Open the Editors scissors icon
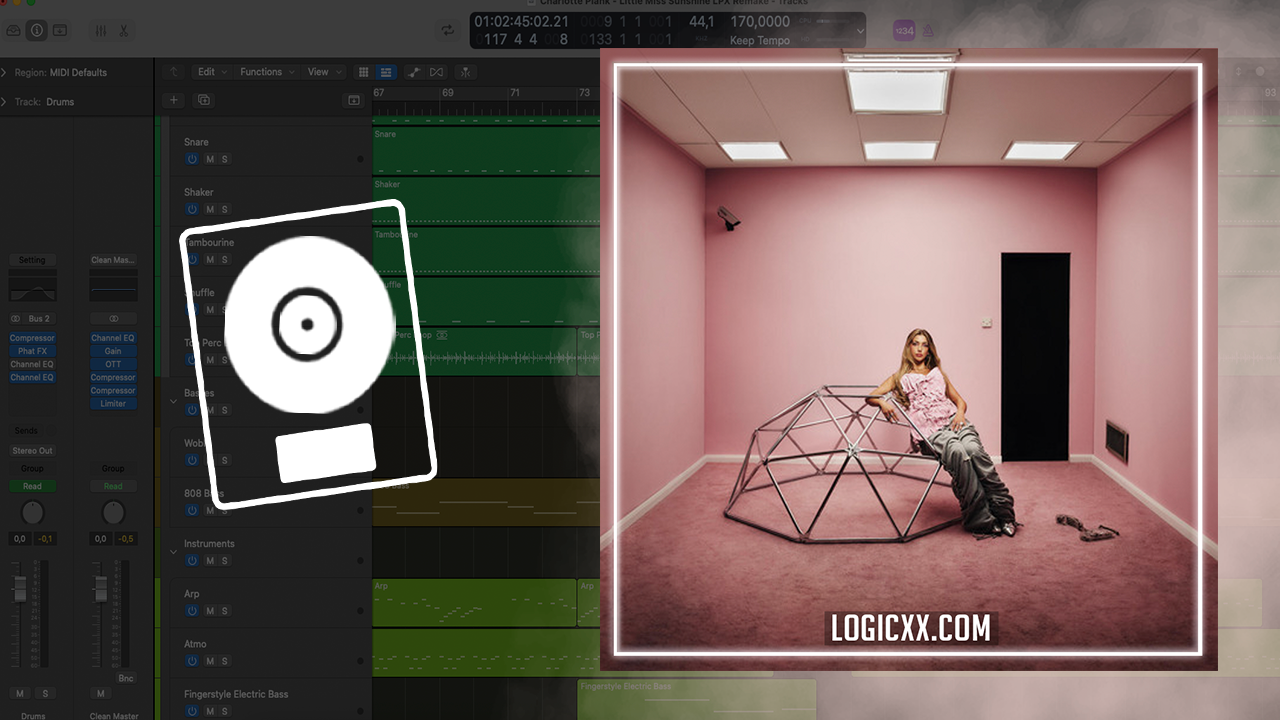 coord(123,31)
